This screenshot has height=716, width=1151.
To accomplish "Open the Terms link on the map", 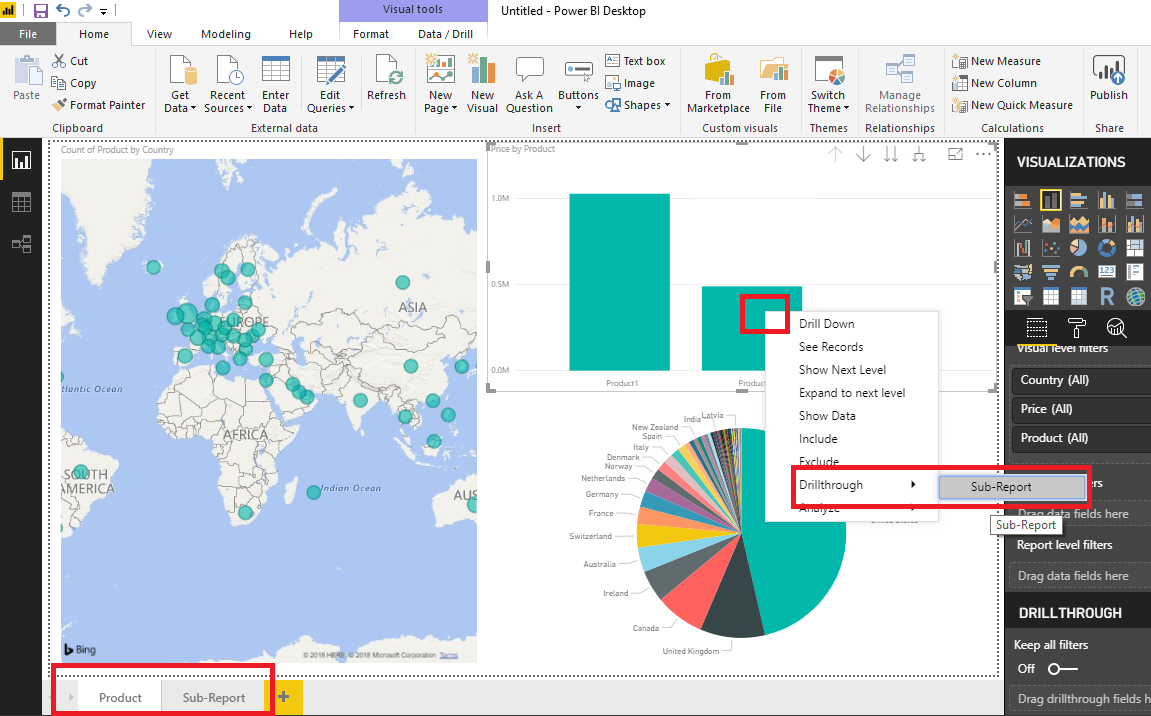I will 449,655.
